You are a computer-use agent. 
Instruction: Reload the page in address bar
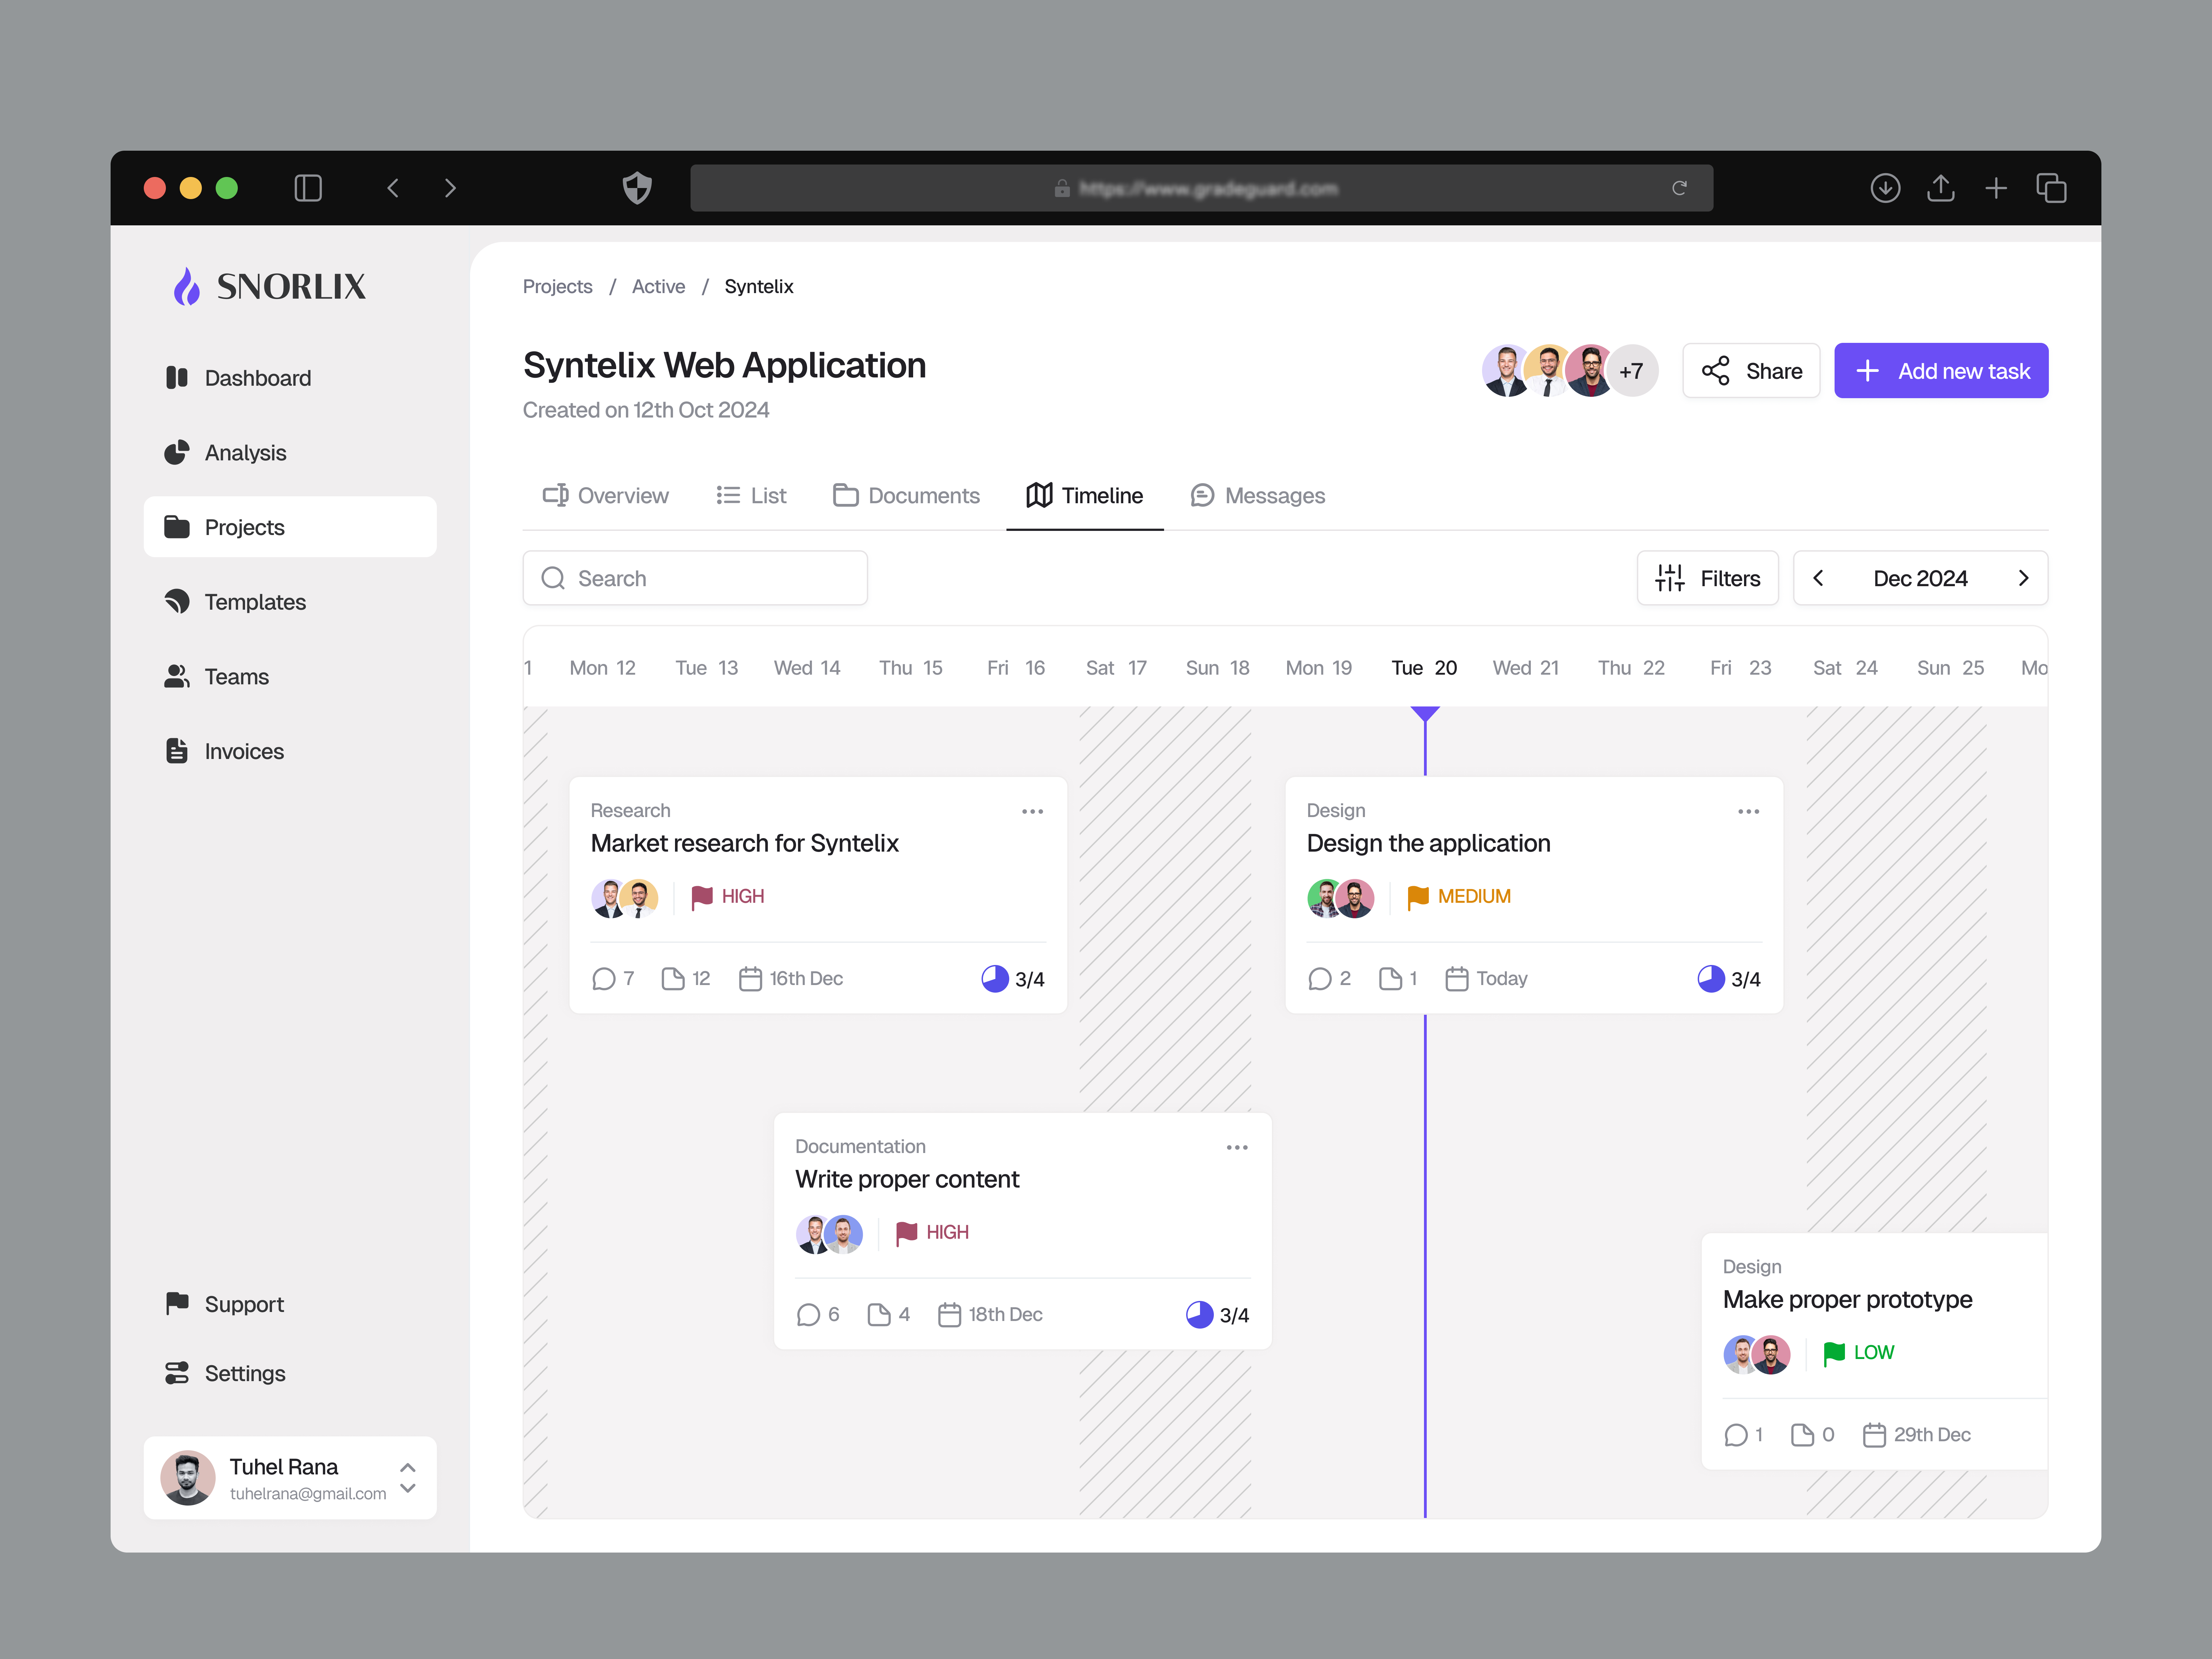1680,188
